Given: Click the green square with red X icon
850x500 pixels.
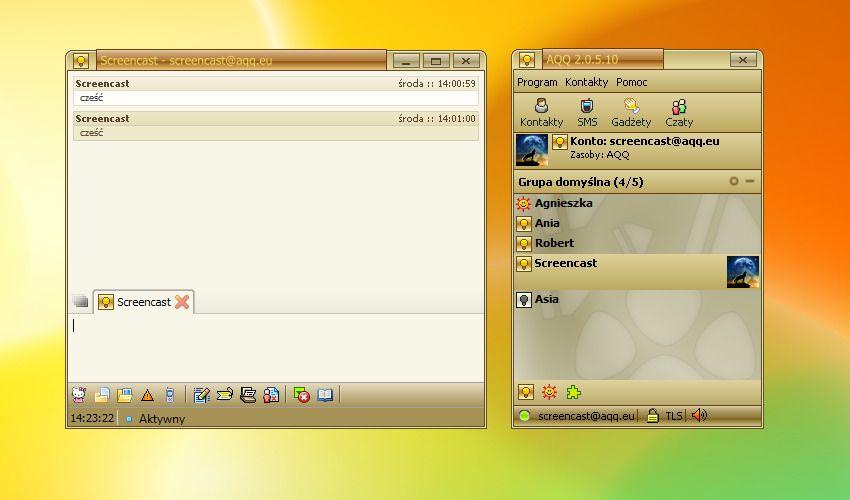Looking at the screenshot, I should [x=301, y=395].
